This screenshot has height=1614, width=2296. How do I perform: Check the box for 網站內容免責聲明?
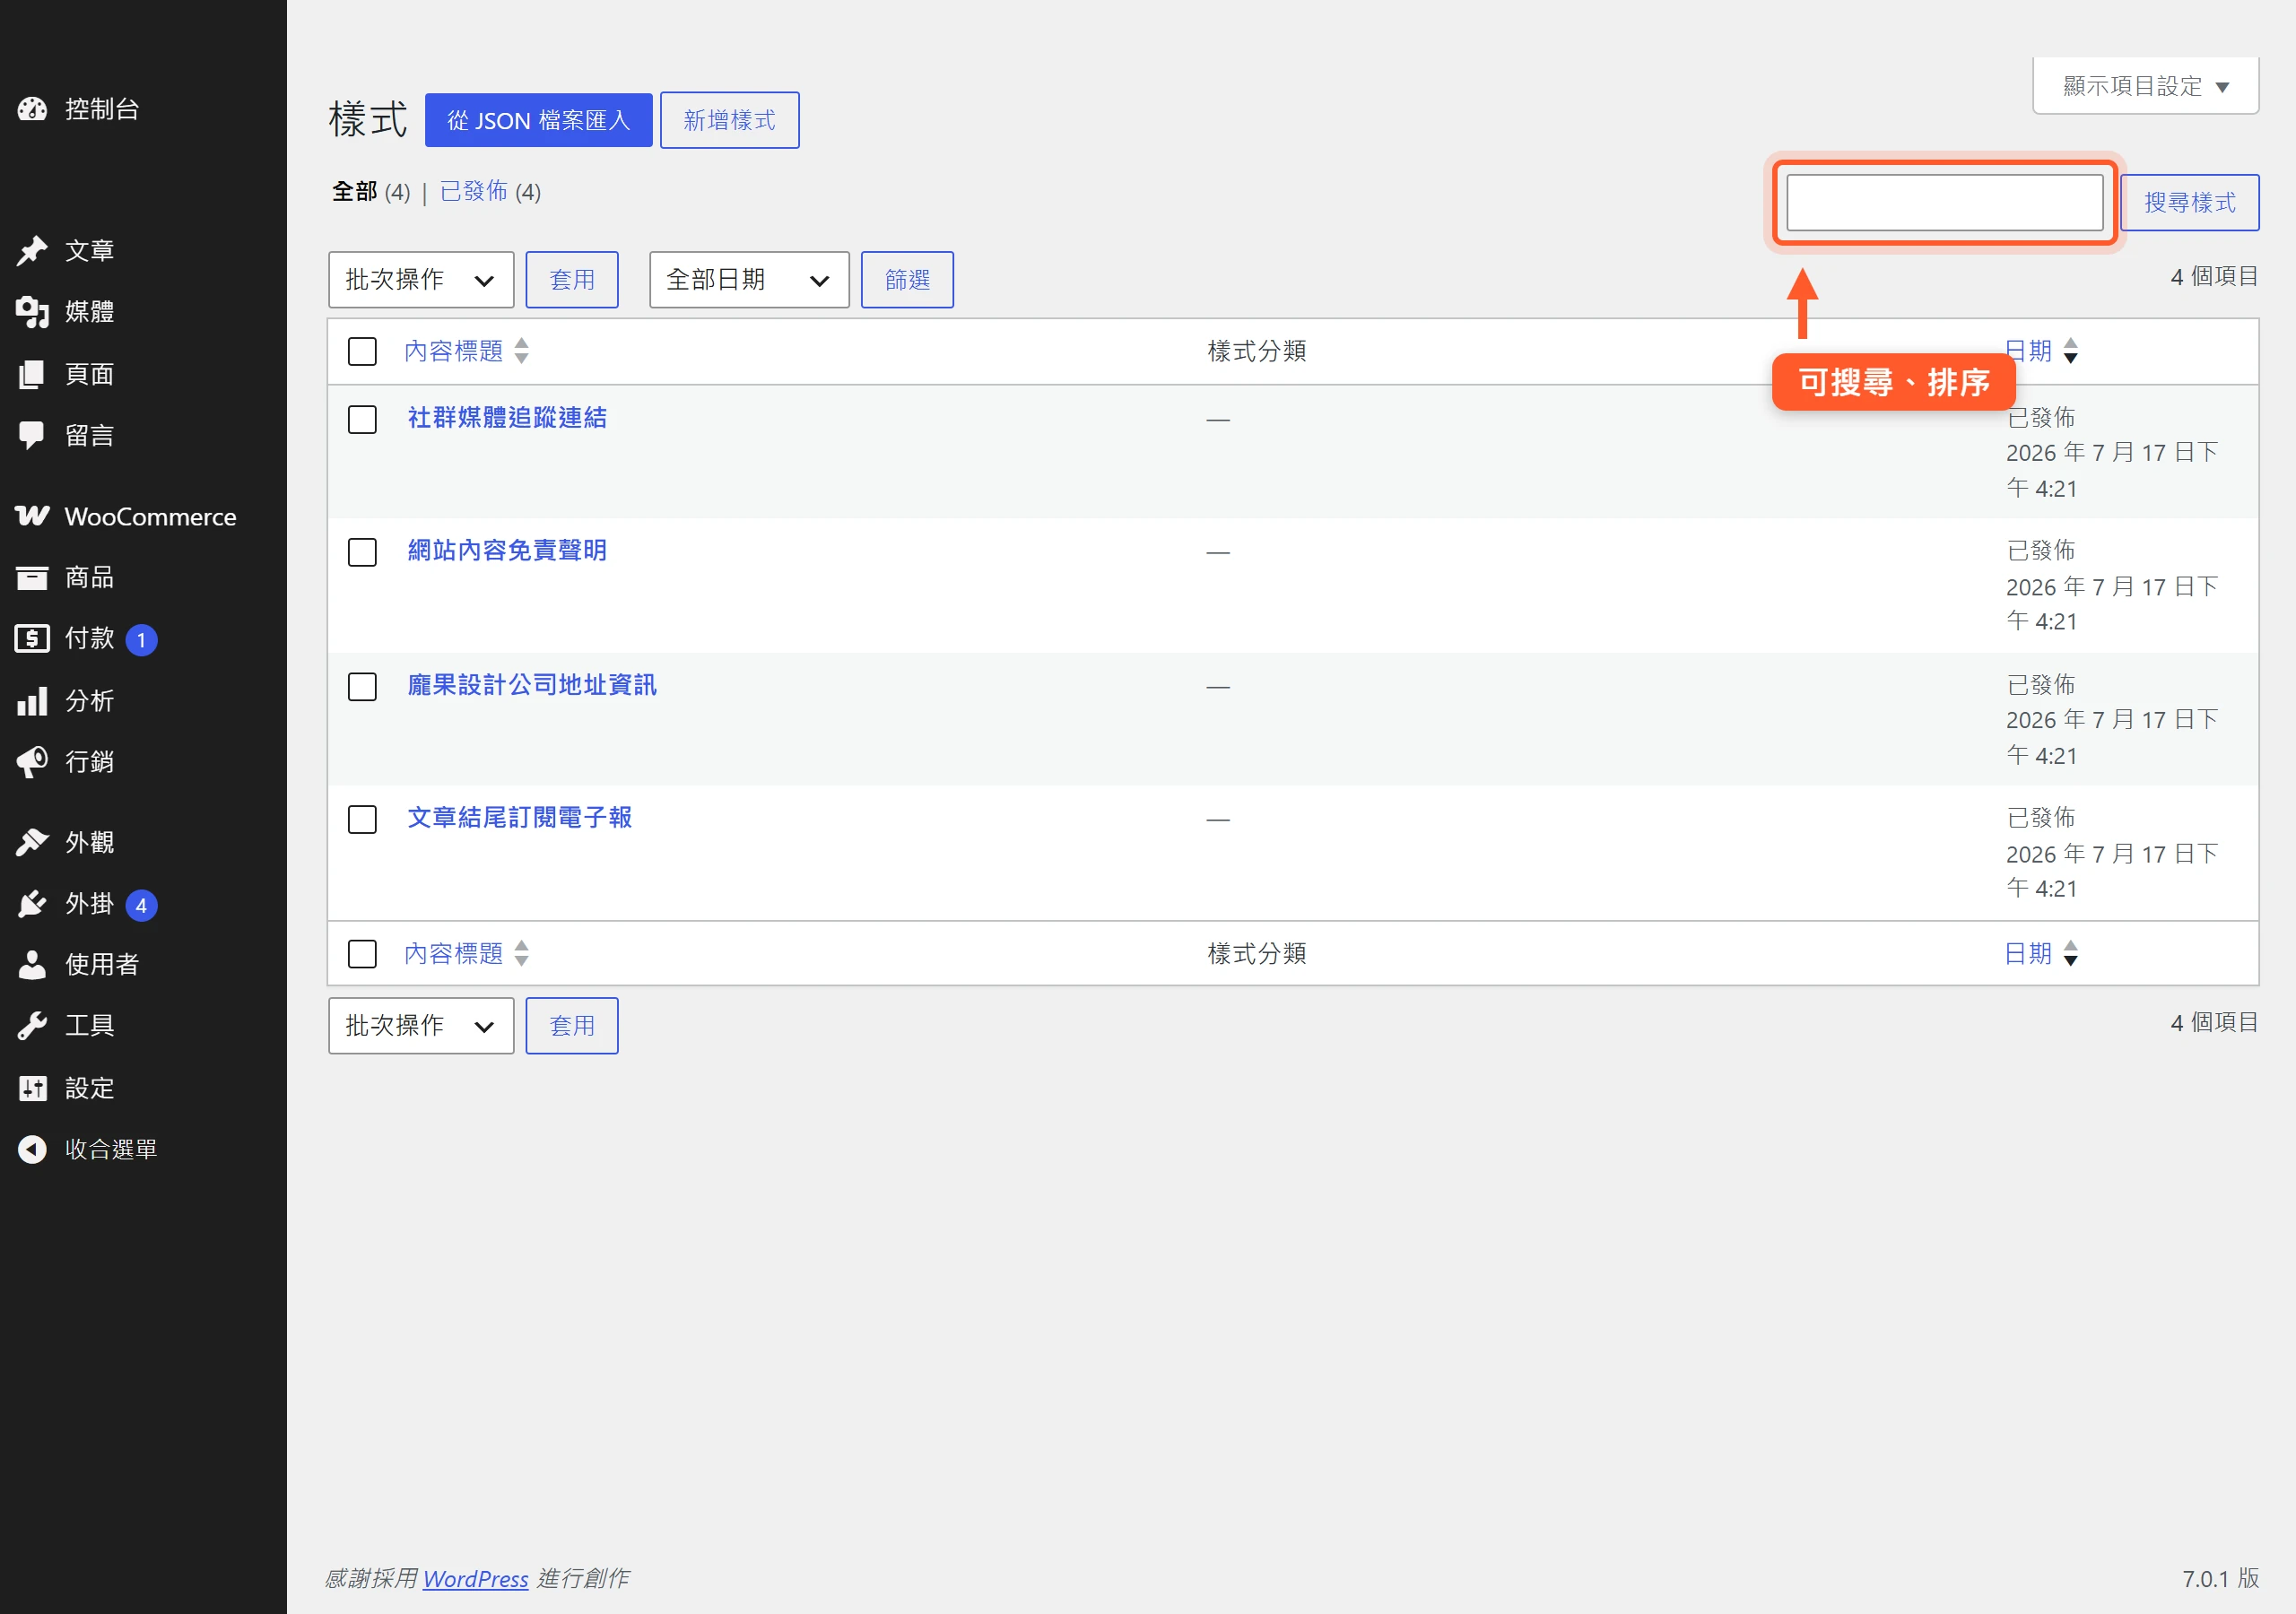pos(362,553)
